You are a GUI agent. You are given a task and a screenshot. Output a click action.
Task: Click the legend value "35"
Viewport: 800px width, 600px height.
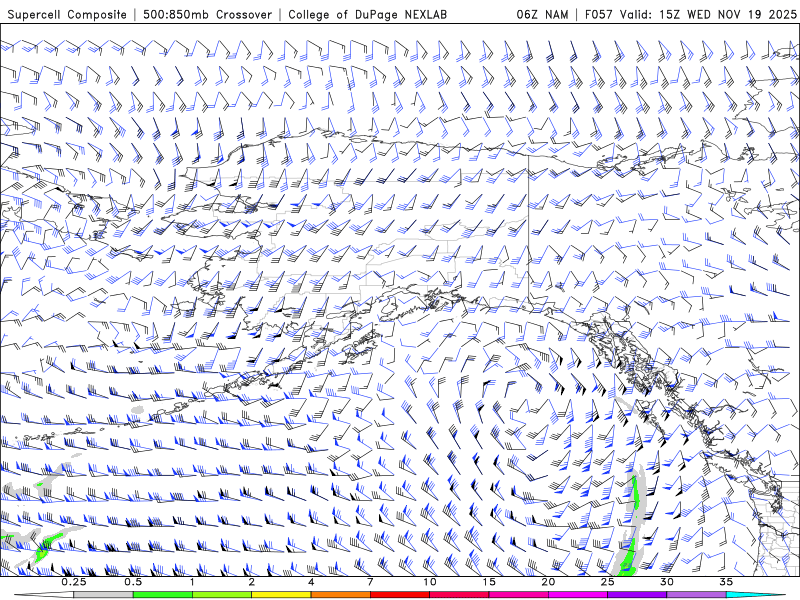726,582
